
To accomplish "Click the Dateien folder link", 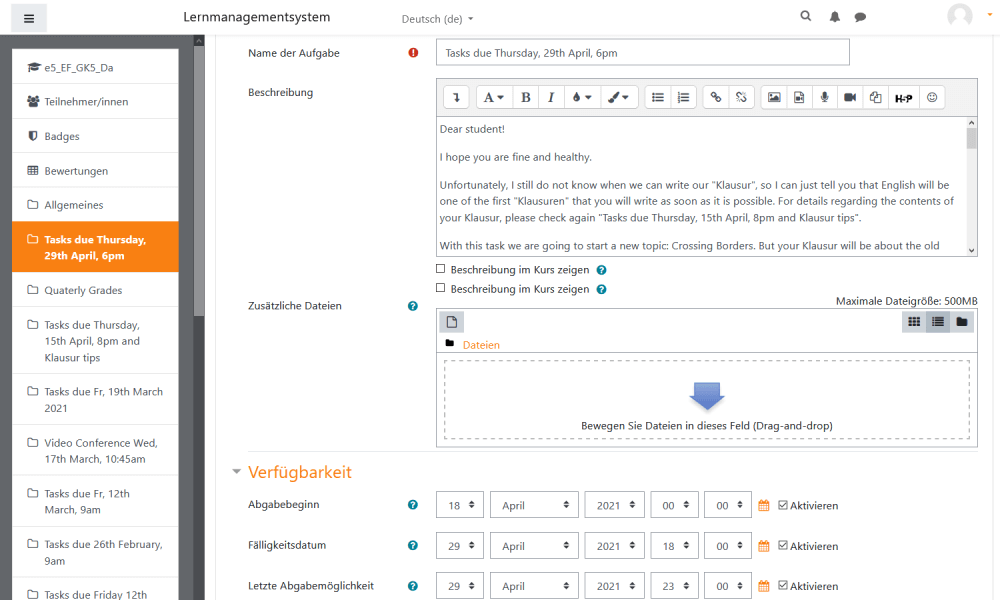I will tap(481, 345).
